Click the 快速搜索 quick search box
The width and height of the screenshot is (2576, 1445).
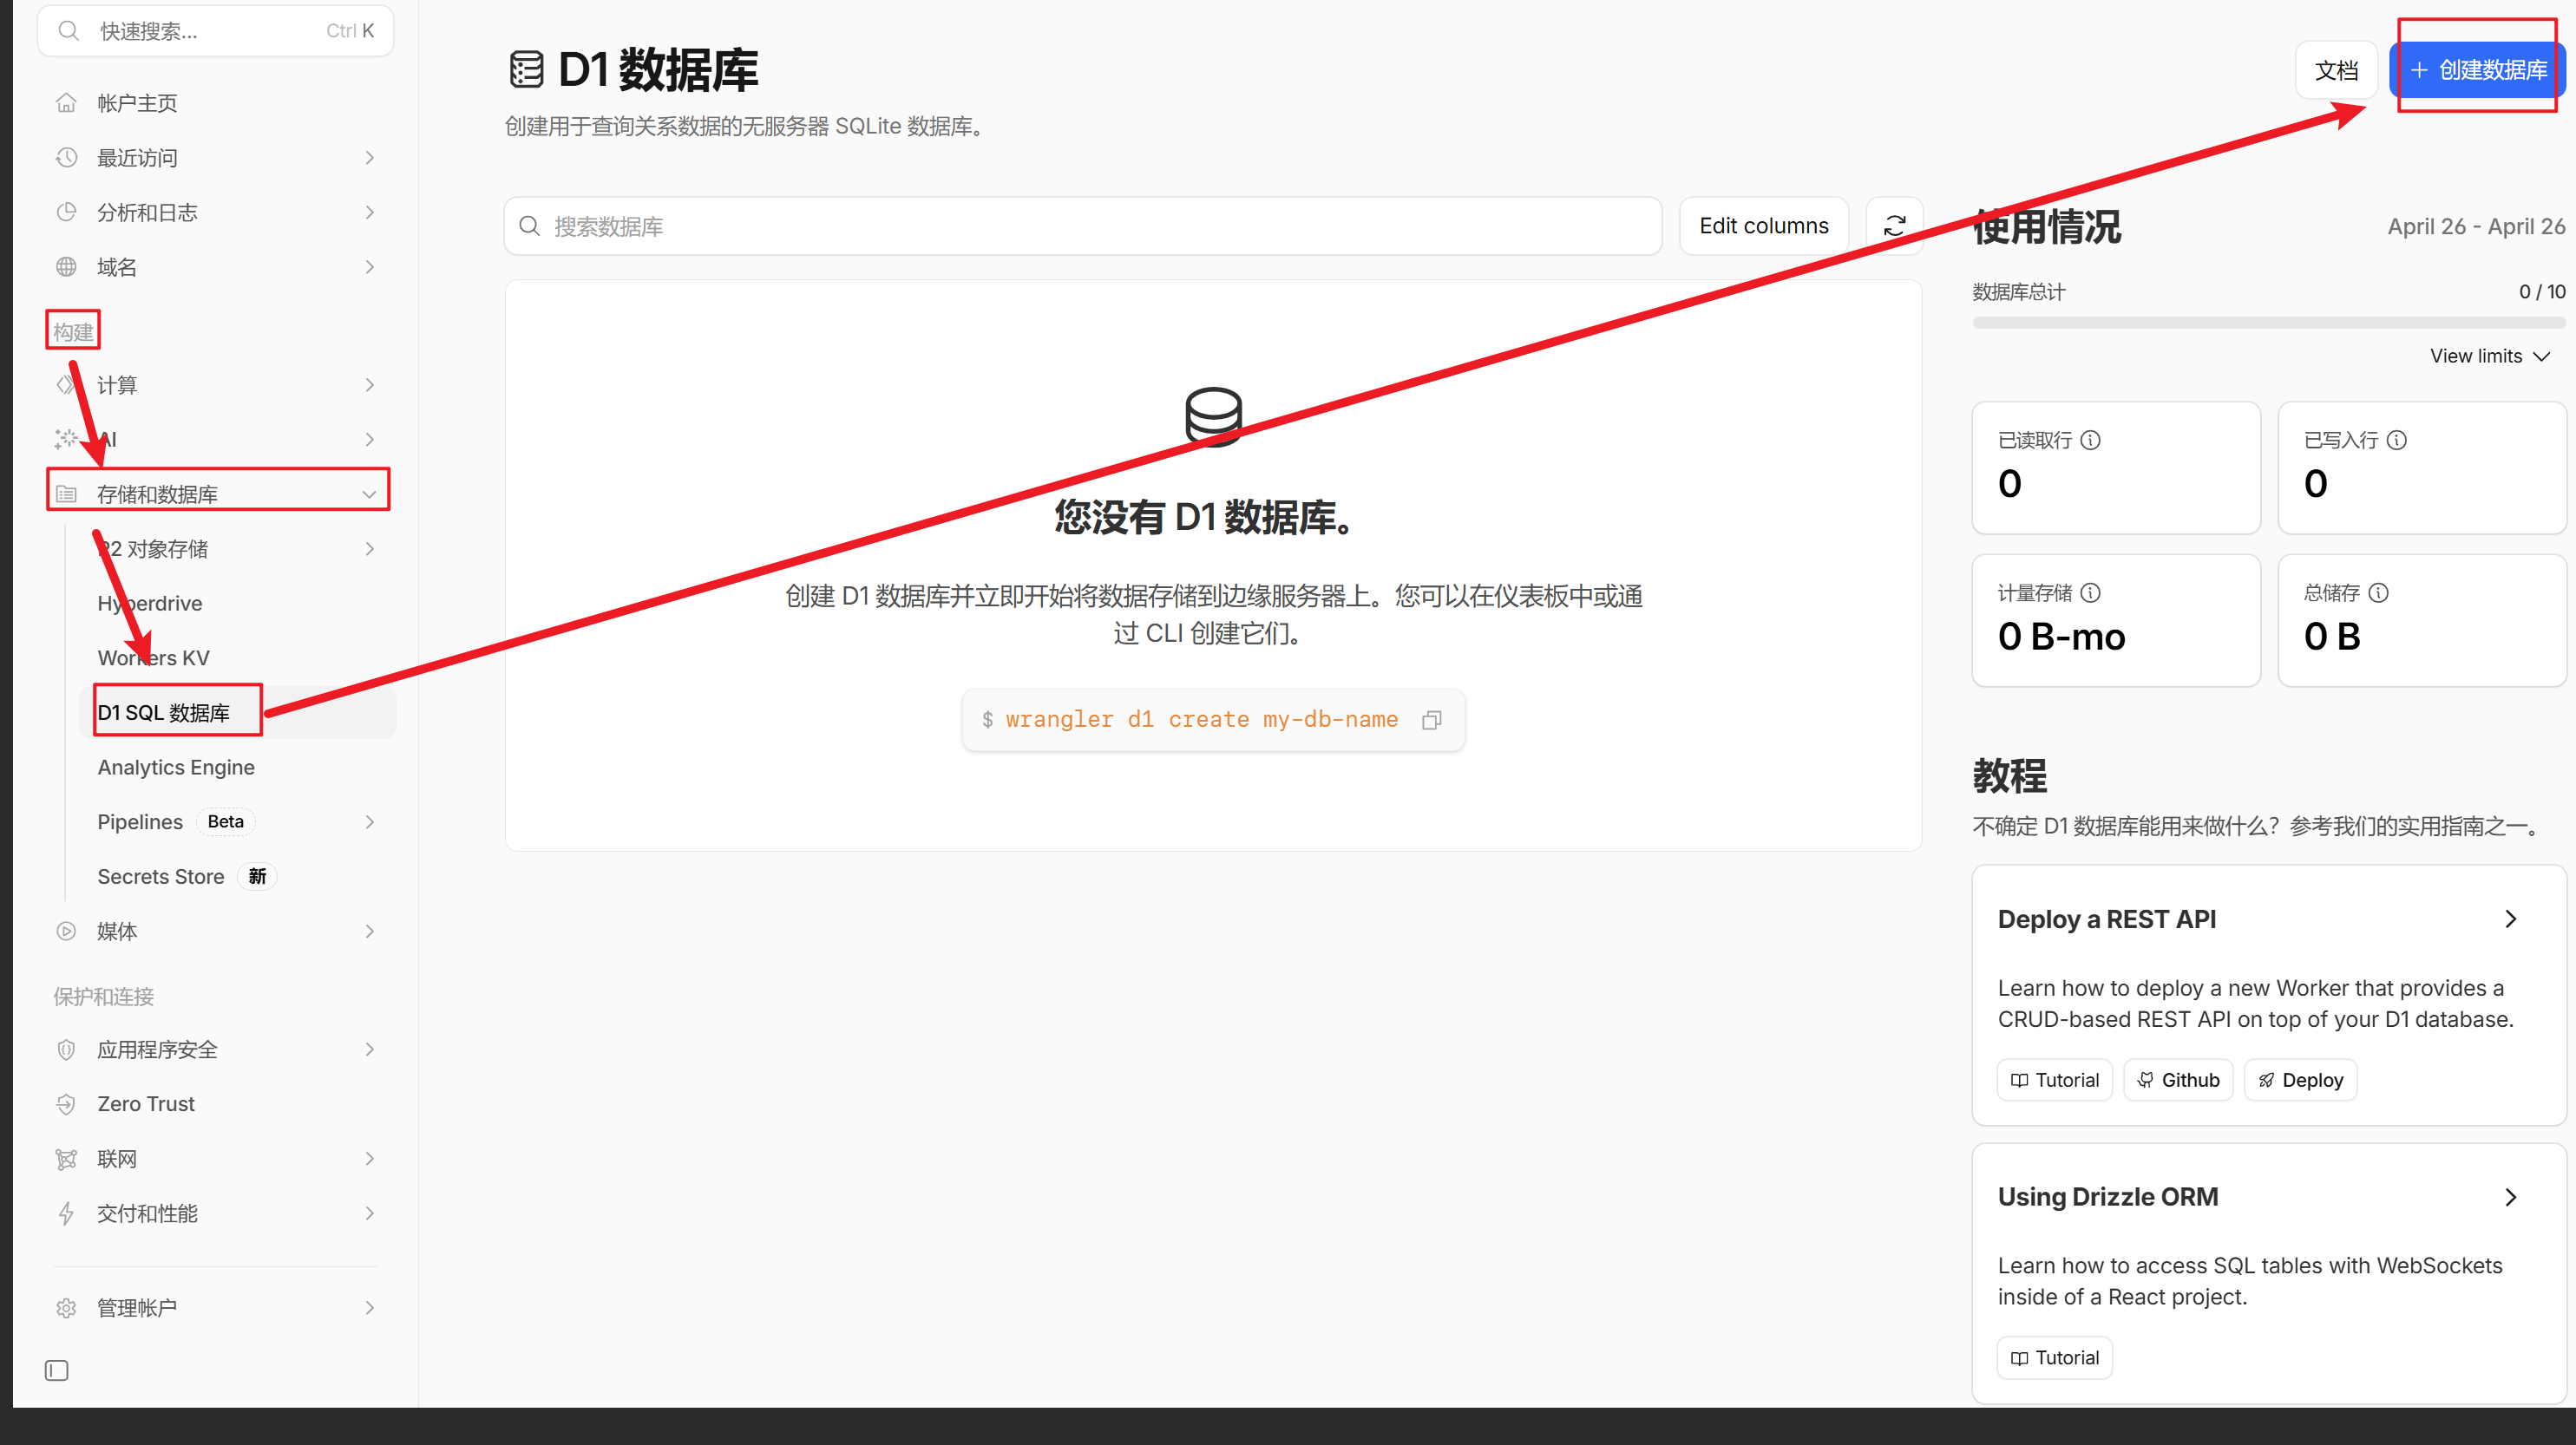pyautogui.click(x=215, y=31)
